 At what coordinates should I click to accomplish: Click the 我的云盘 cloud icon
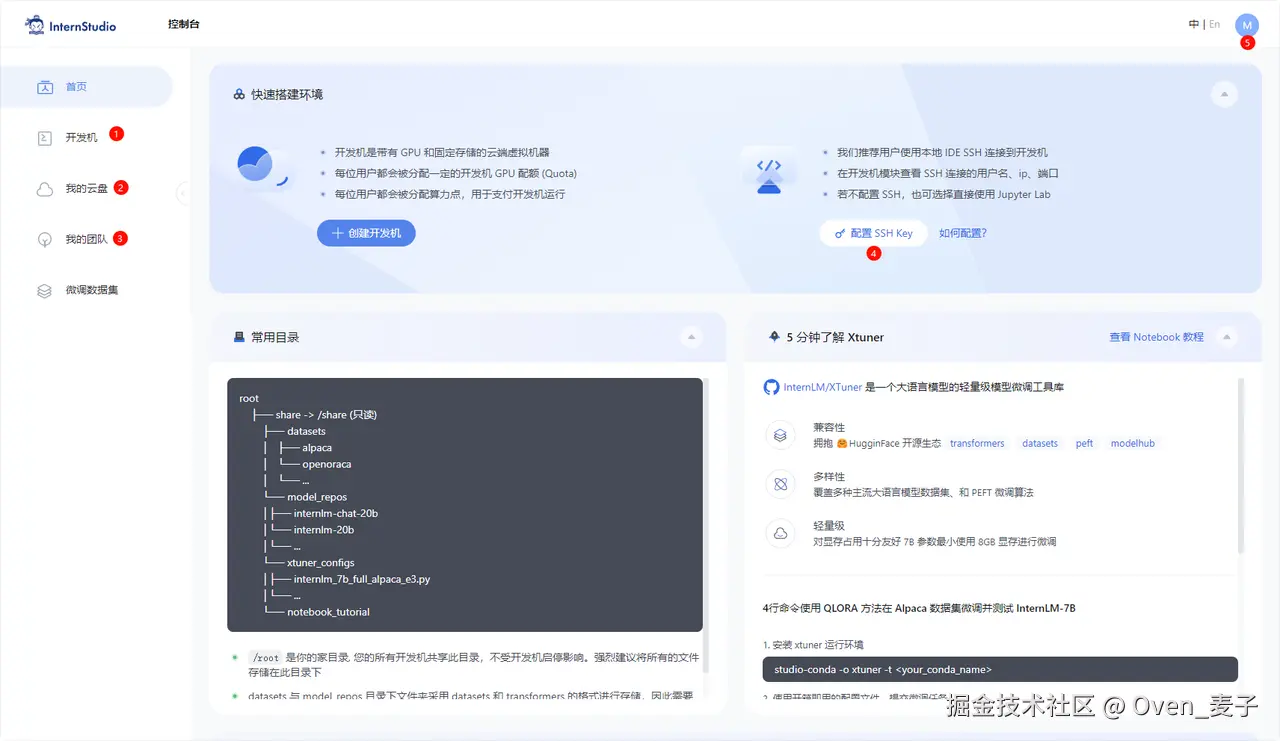[x=45, y=189]
